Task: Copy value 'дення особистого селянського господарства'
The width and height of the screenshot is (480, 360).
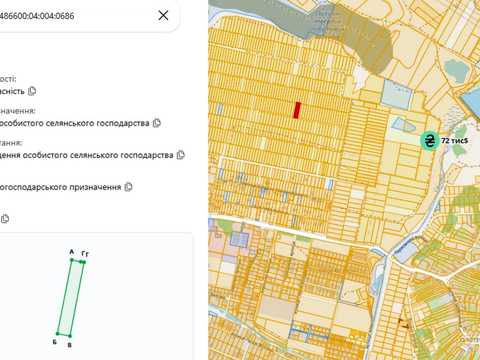Action: coord(181,155)
